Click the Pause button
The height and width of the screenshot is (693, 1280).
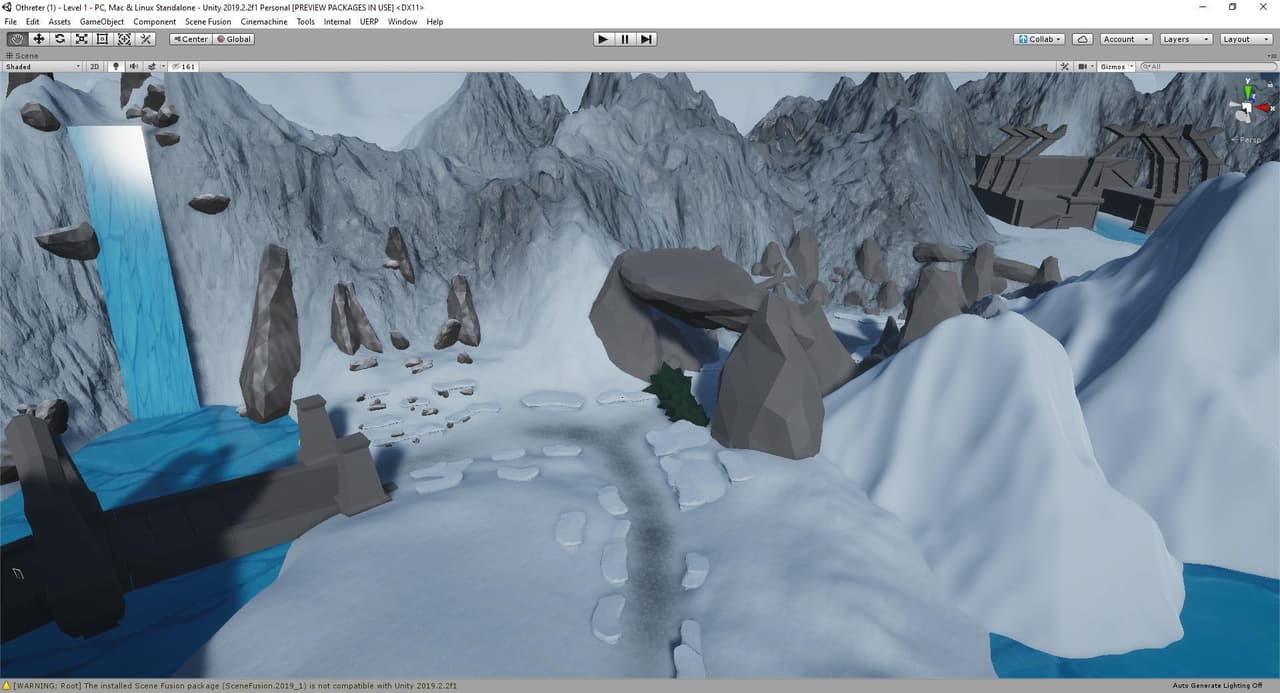click(625, 39)
